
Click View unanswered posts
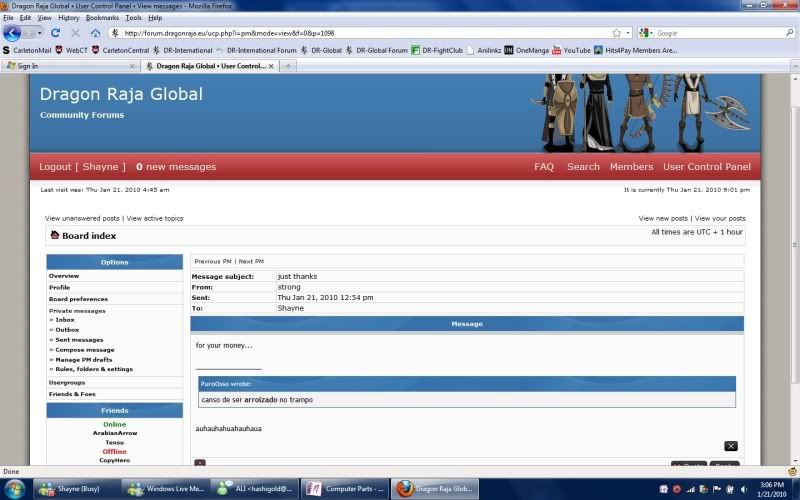tap(82, 218)
